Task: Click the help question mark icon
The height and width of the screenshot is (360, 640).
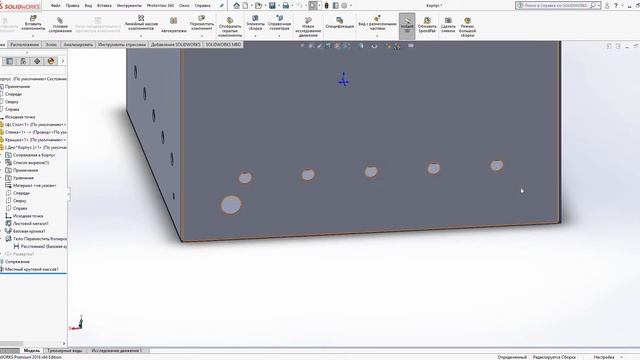Action: (x=616, y=5)
